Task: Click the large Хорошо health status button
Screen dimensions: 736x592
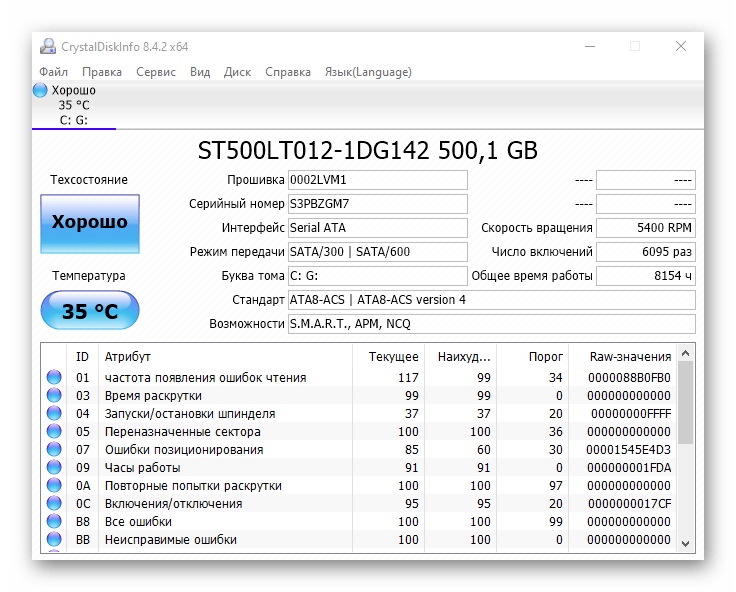Action: pyautogui.click(x=90, y=224)
